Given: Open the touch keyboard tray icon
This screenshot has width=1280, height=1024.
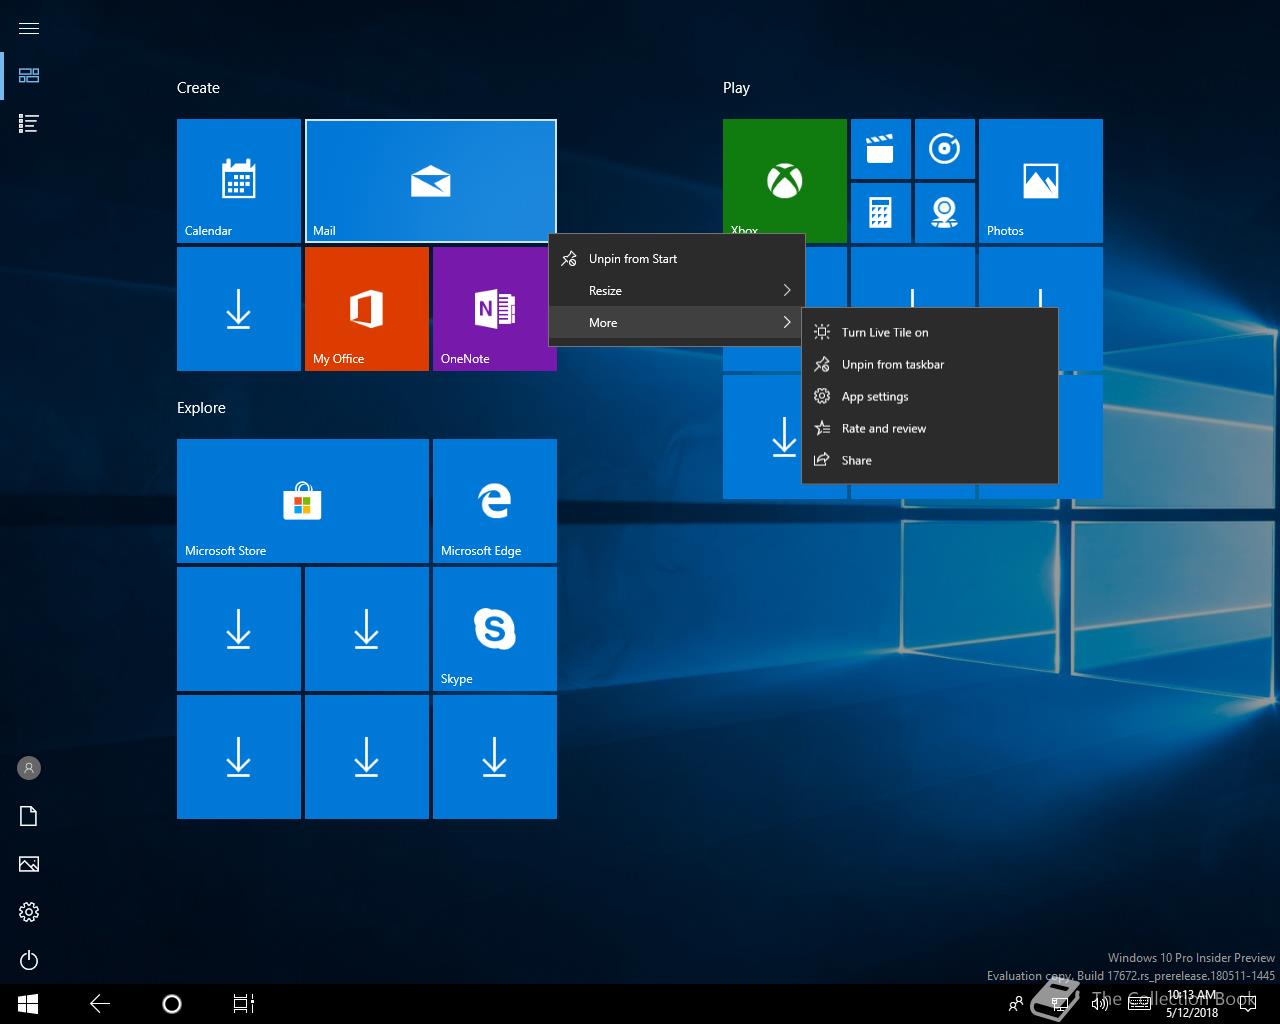Looking at the screenshot, I should tap(1139, 1004).
